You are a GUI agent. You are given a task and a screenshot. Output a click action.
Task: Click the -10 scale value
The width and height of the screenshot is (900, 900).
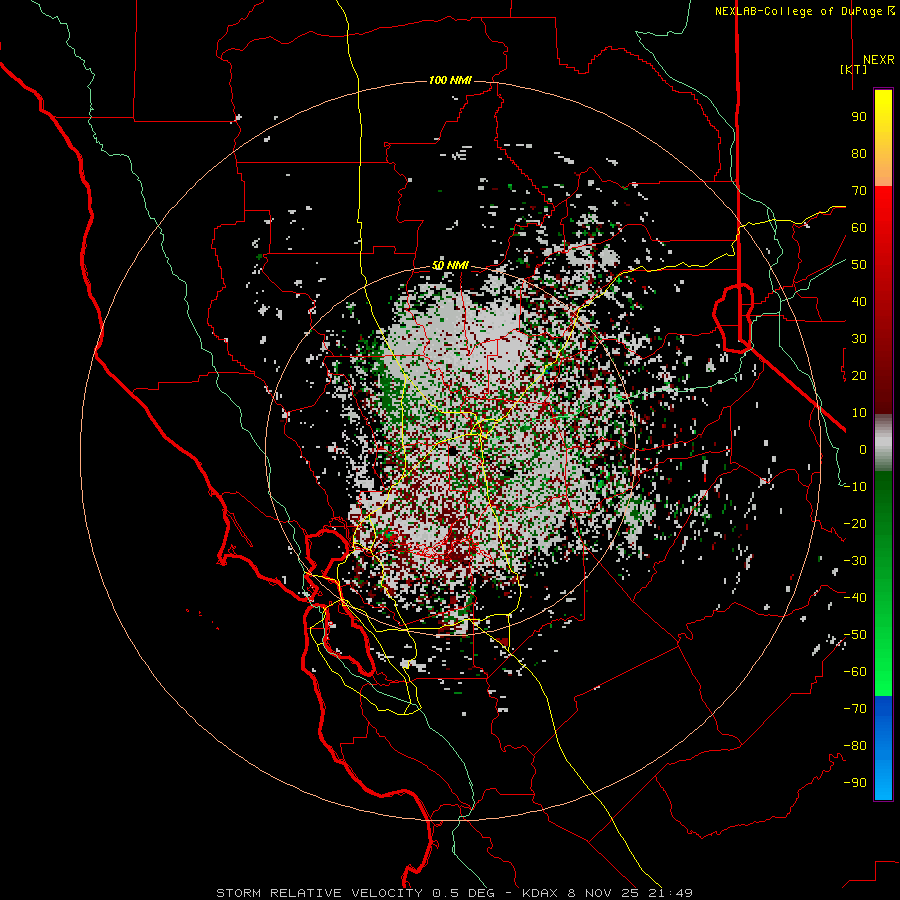pos(855,487)
